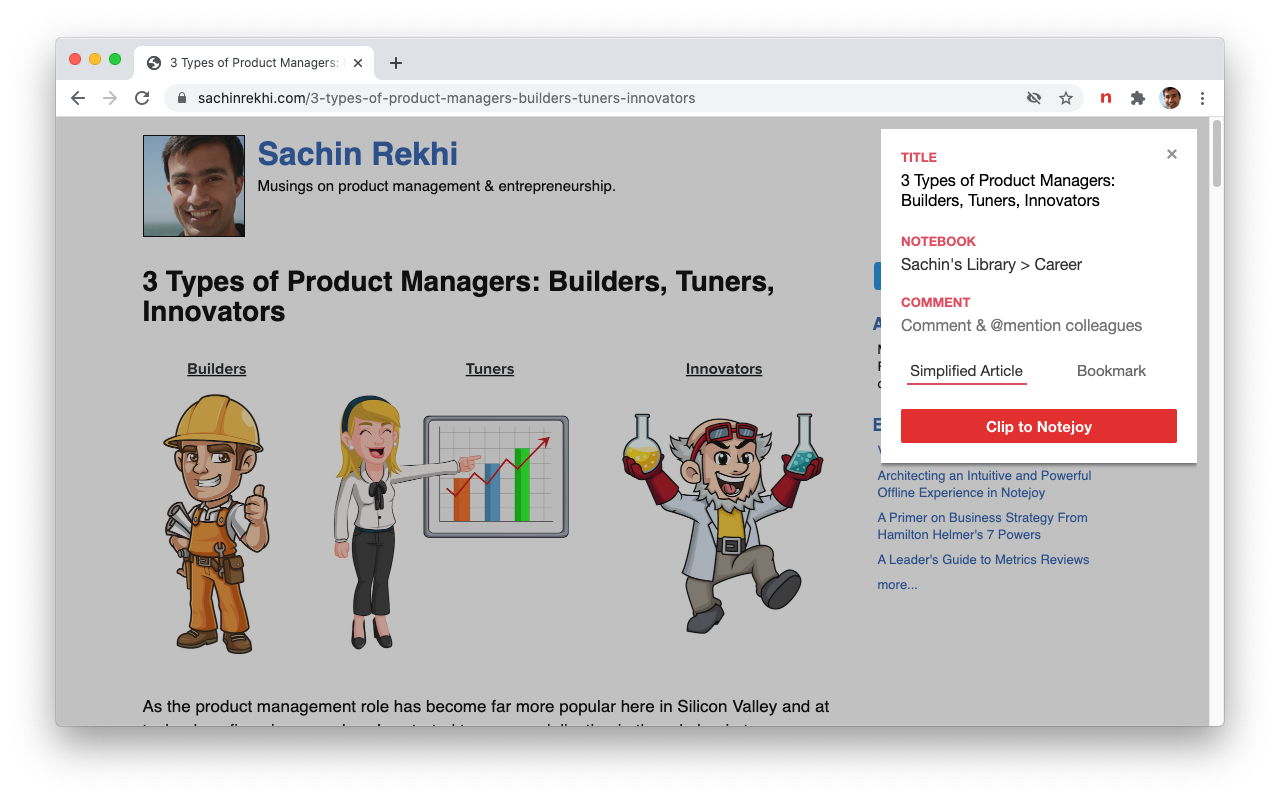
Task: Expand the more... link in sidebar
Action: tap(897, 585)
